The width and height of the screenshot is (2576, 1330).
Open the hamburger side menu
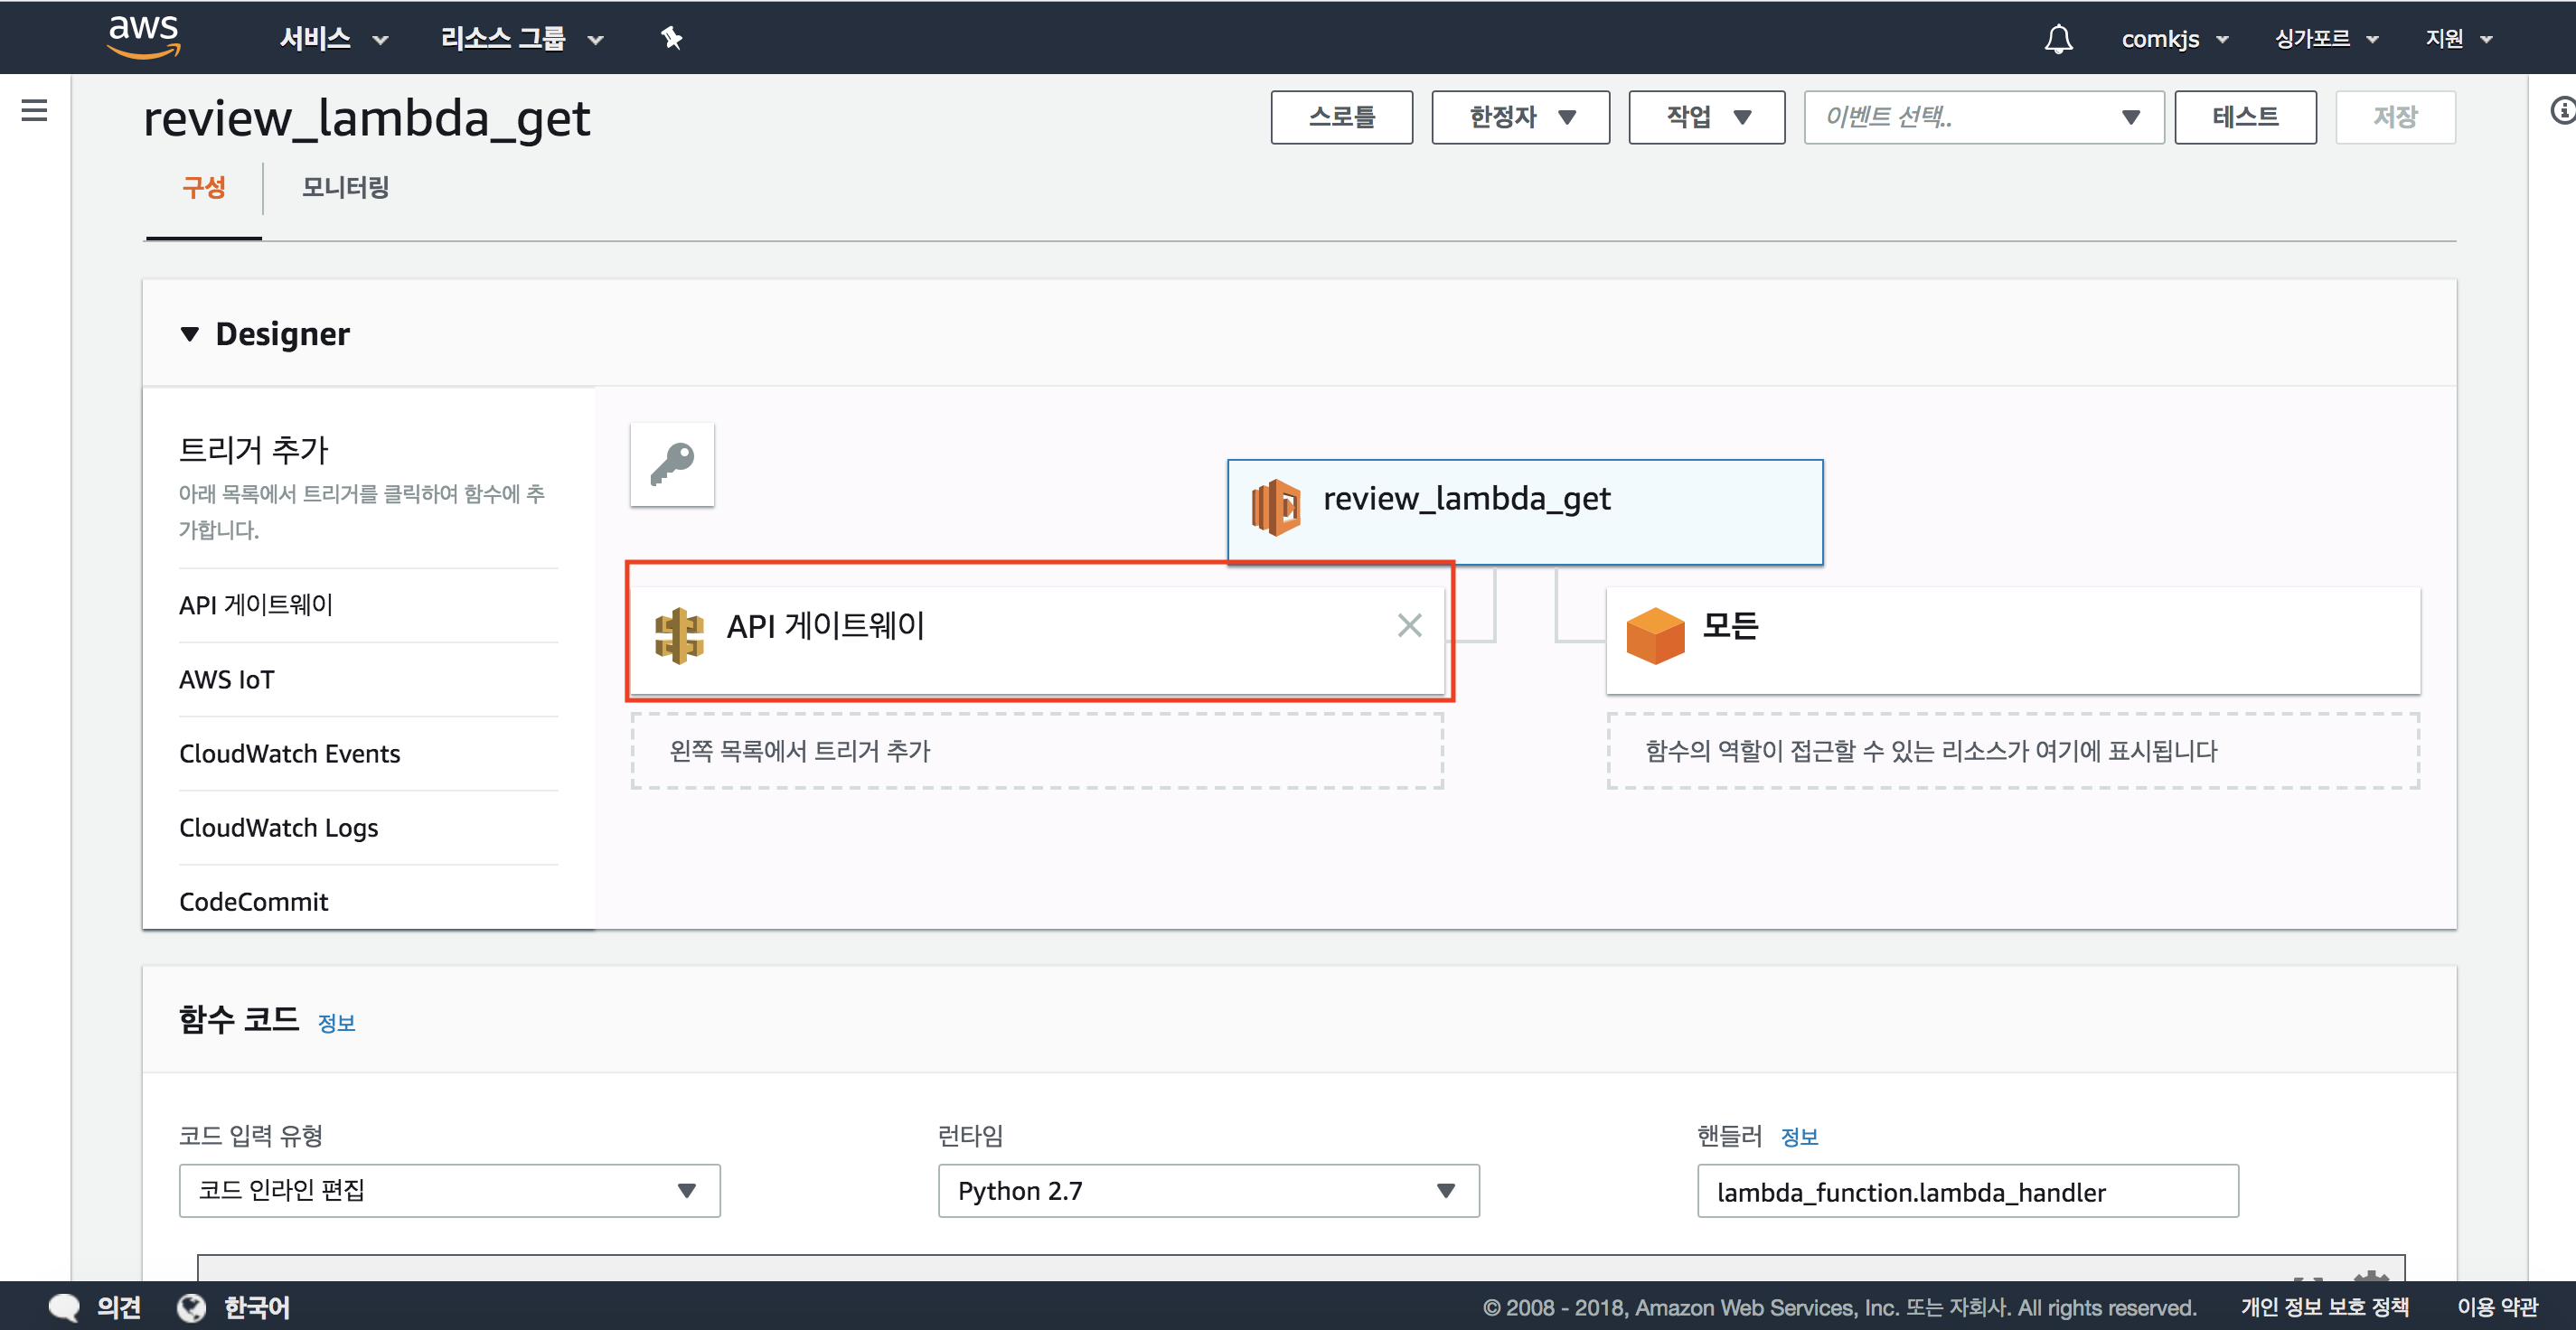coord(34,110)
